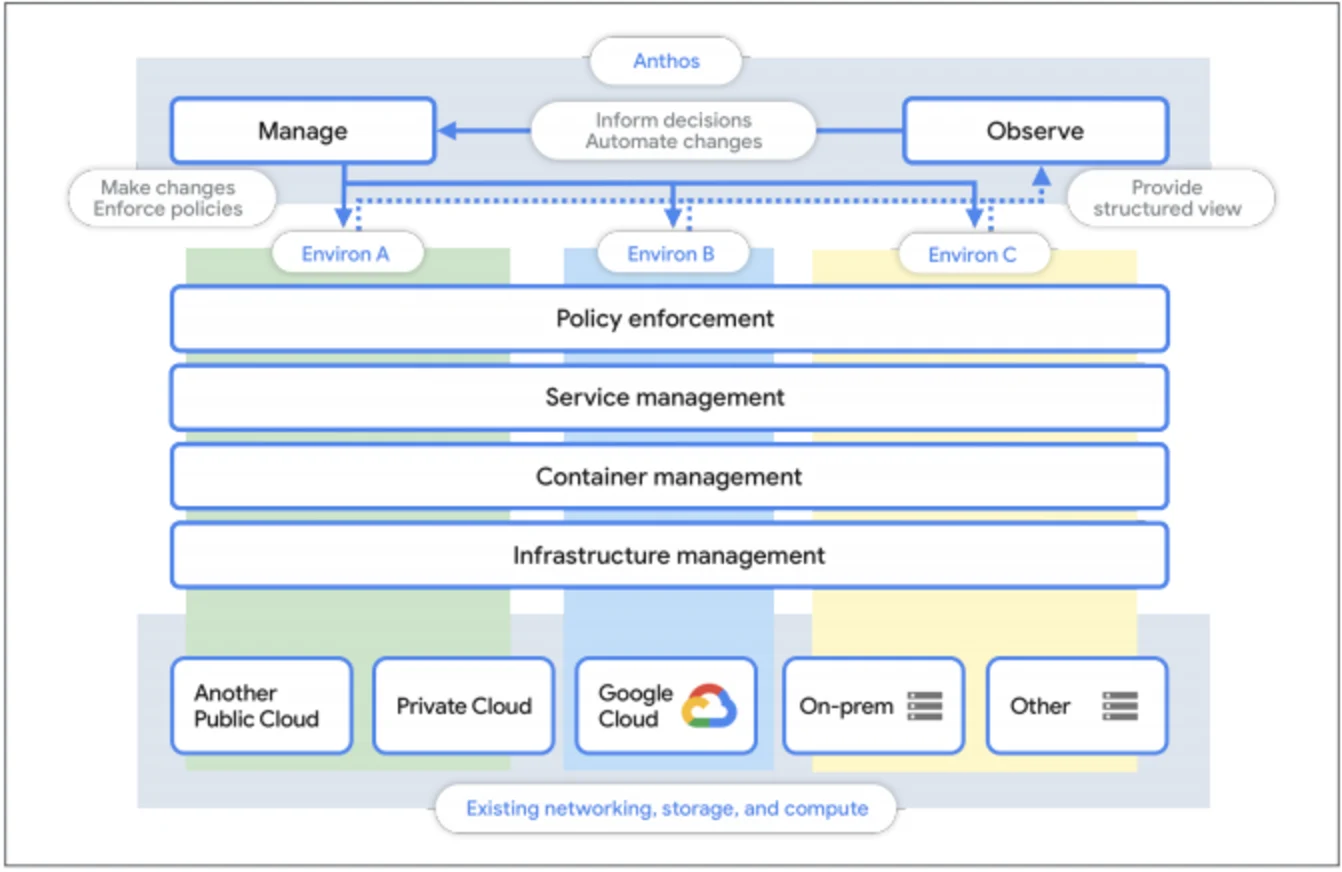Select the Policy enforcement layer
1342x872 pixels.
[669, 319]
